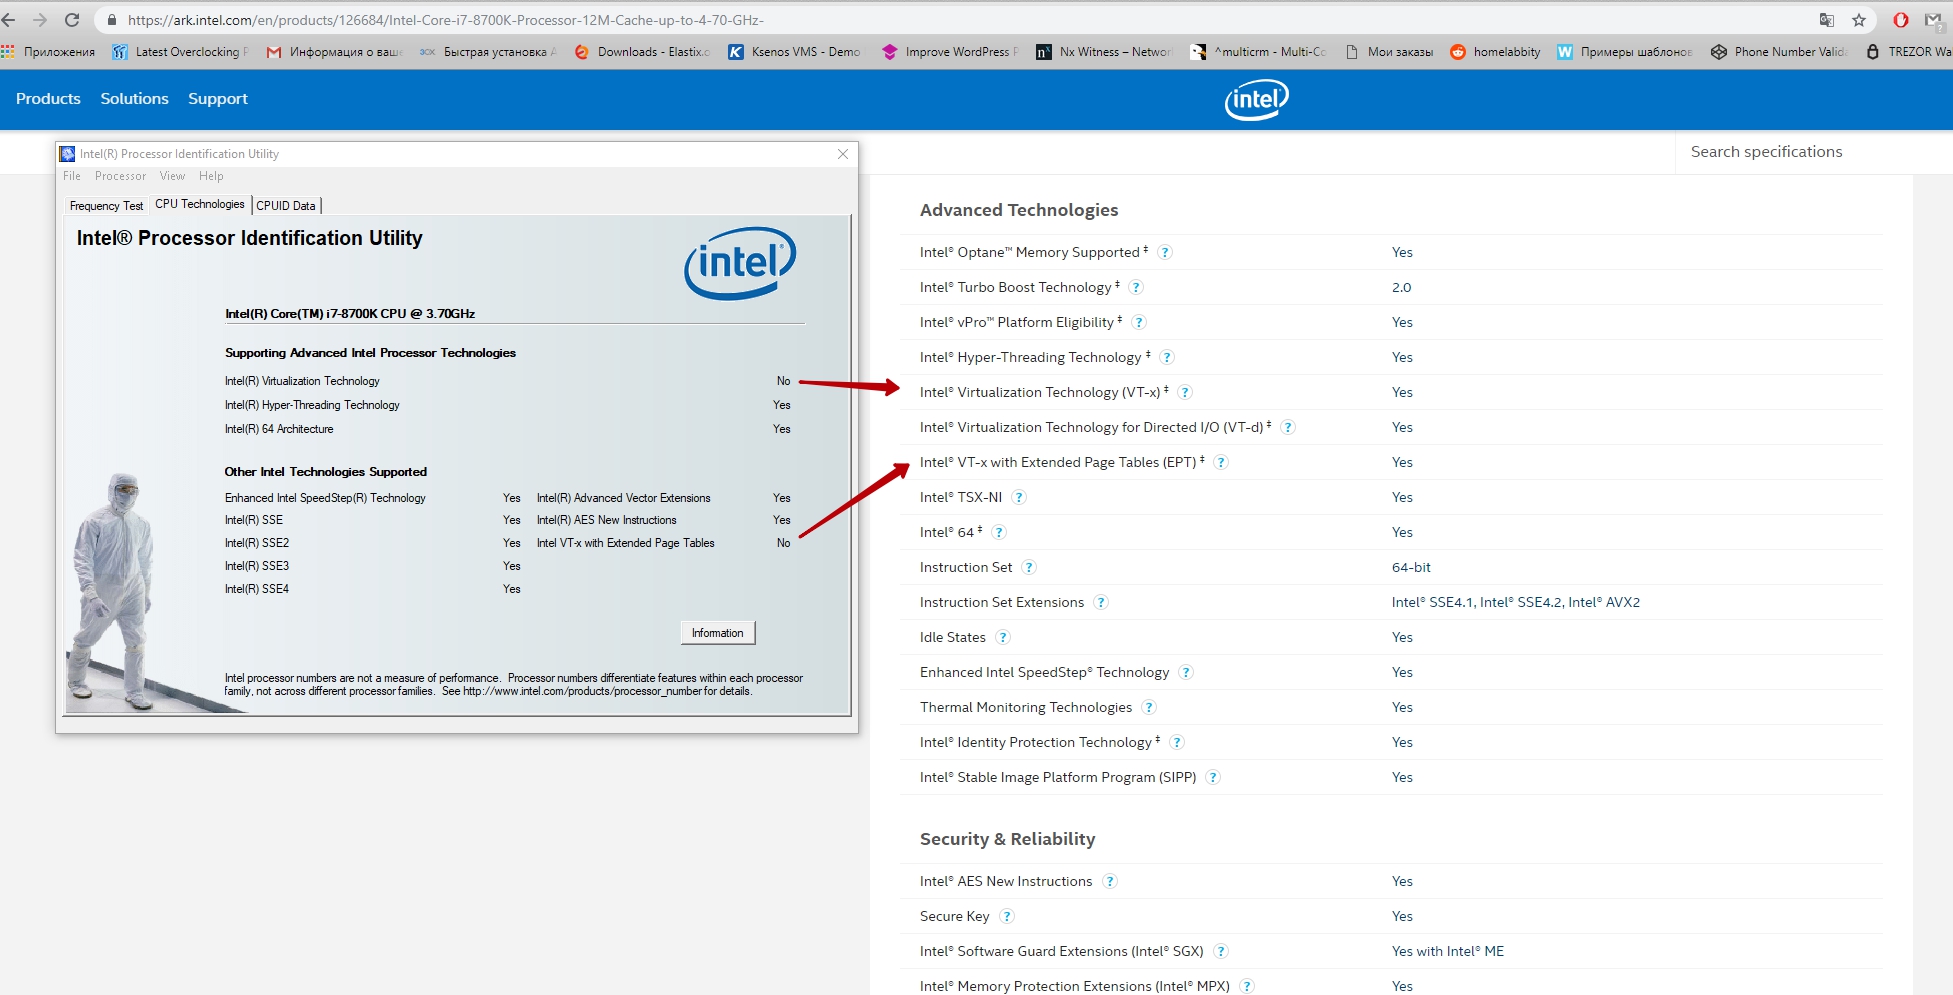Screen dimensions: 1953x995
Task: Open the CPUID Data tab
Action: coord(286,206)
